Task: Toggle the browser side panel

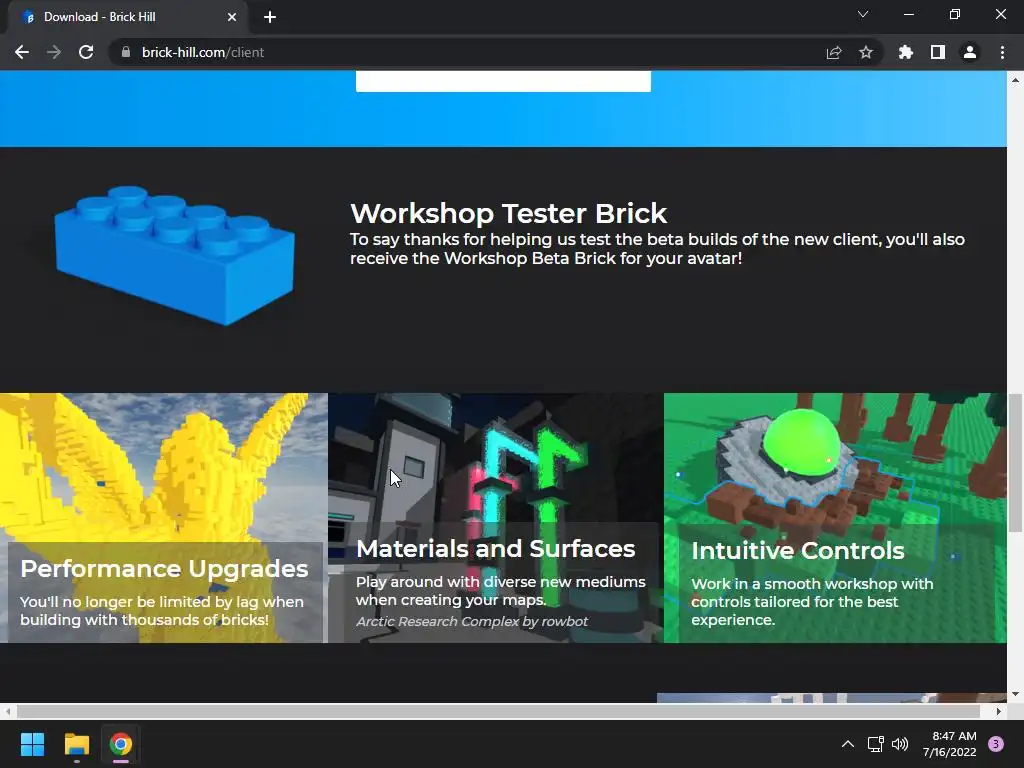Action: [x=938, y=52]
